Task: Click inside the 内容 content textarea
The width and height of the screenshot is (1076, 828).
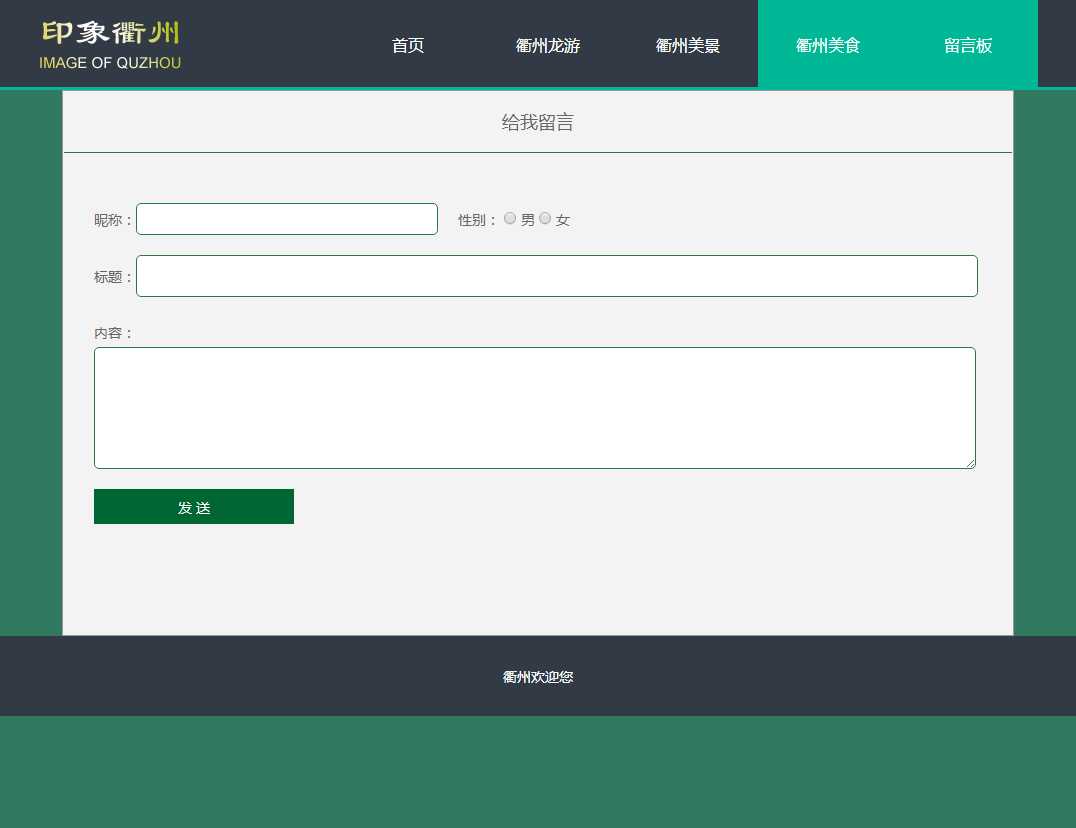Action: 534,408
